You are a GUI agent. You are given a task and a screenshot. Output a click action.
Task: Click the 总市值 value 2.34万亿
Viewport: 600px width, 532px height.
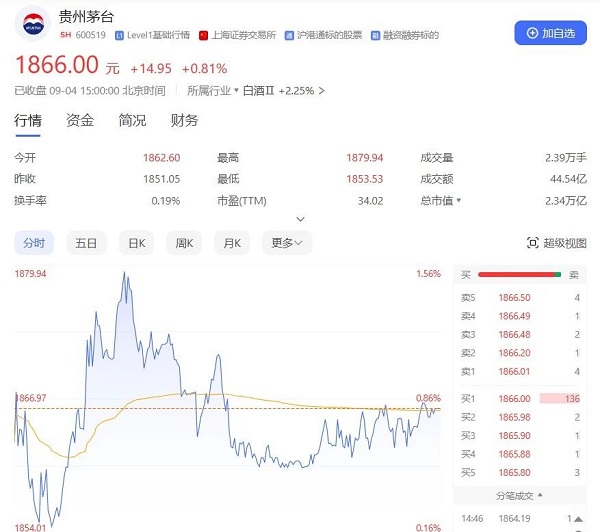[x=566, y=201]
